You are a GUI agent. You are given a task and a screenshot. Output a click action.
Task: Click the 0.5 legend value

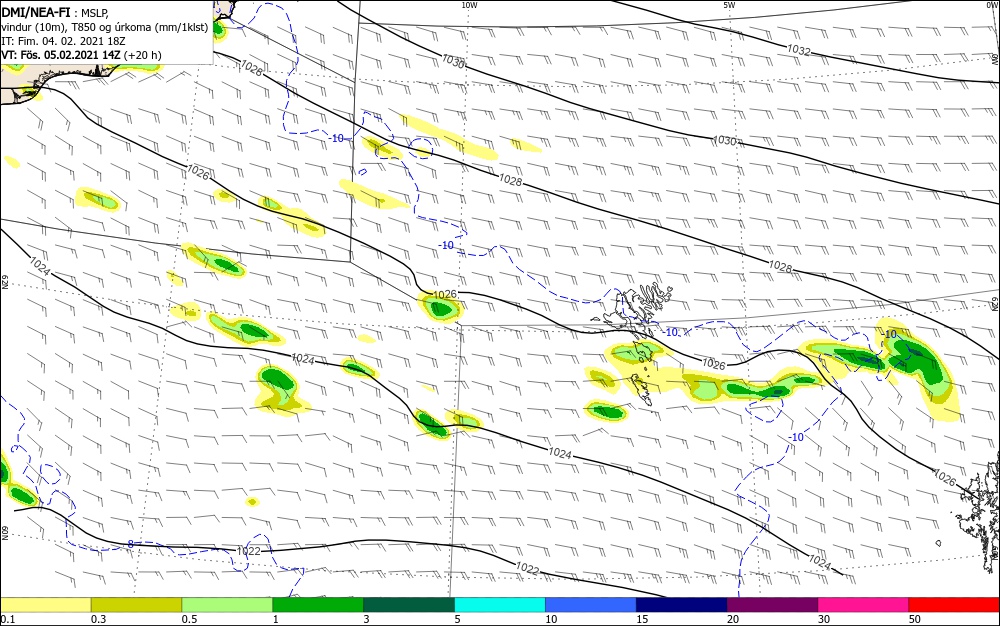189,619
